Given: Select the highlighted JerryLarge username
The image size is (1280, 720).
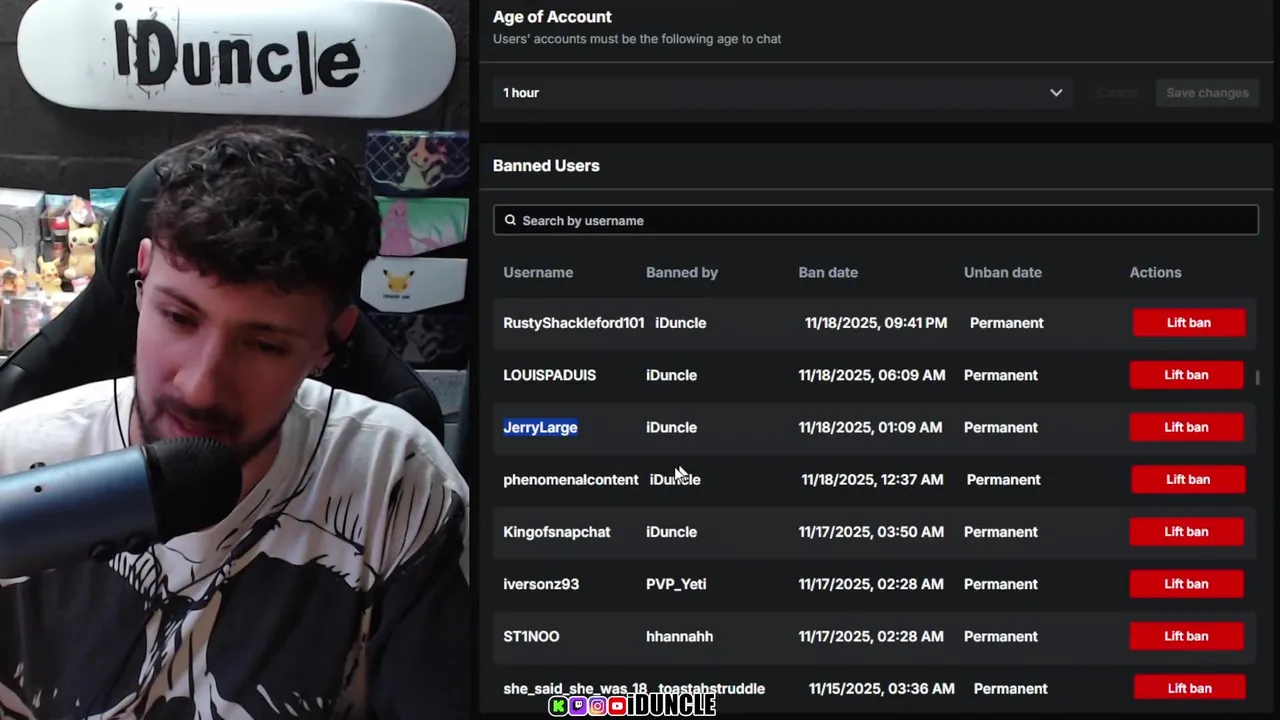Looking at the screenshot, I should click(x=540, y=427).
